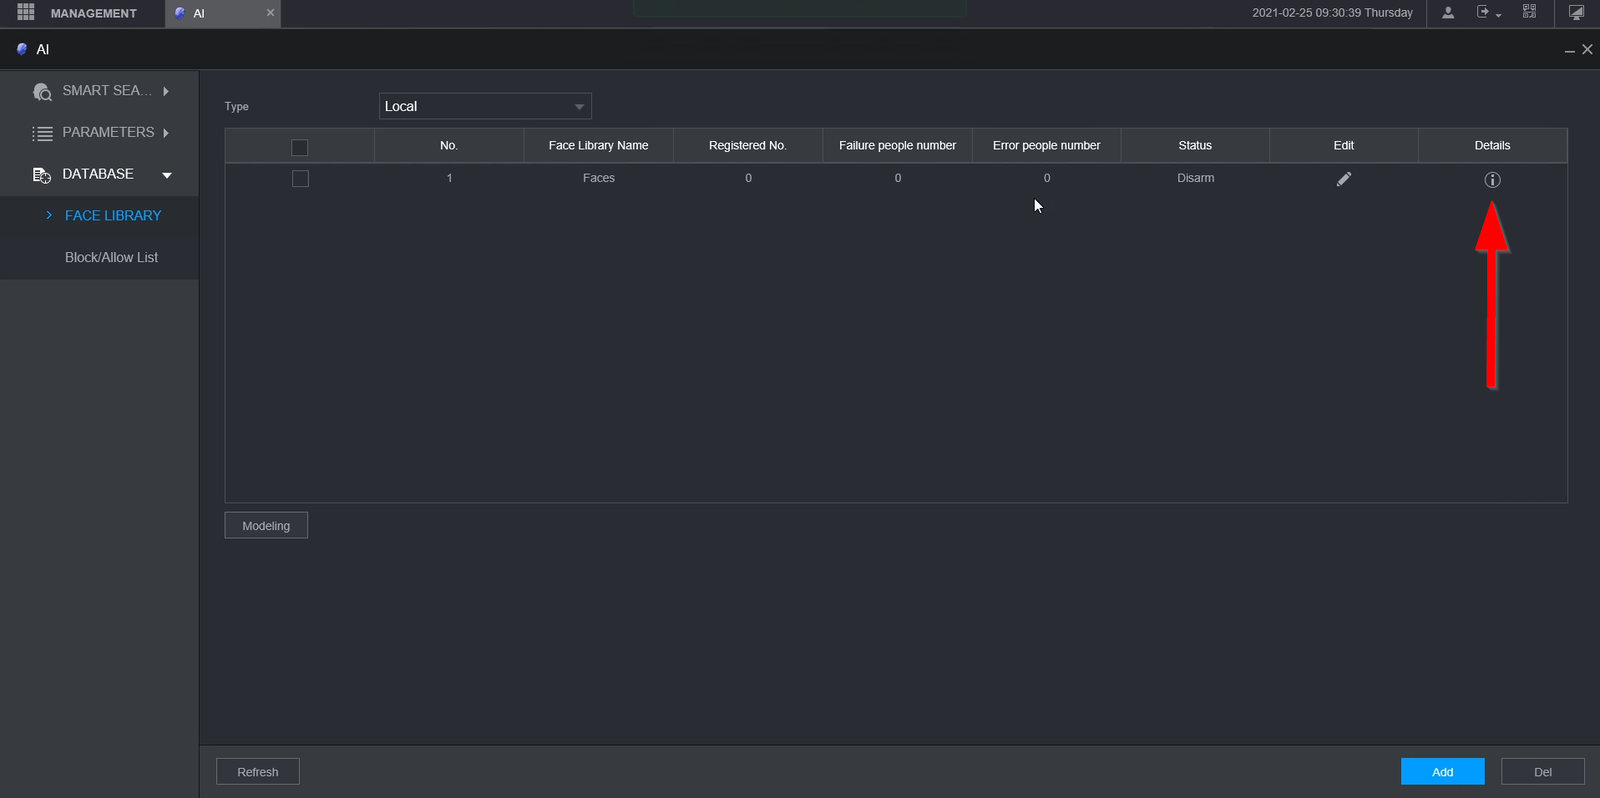Expand the PARAMETERS submenu arrow
Image resolution: width=1600 pixels, height=798 pixels.
pos(166,133)
